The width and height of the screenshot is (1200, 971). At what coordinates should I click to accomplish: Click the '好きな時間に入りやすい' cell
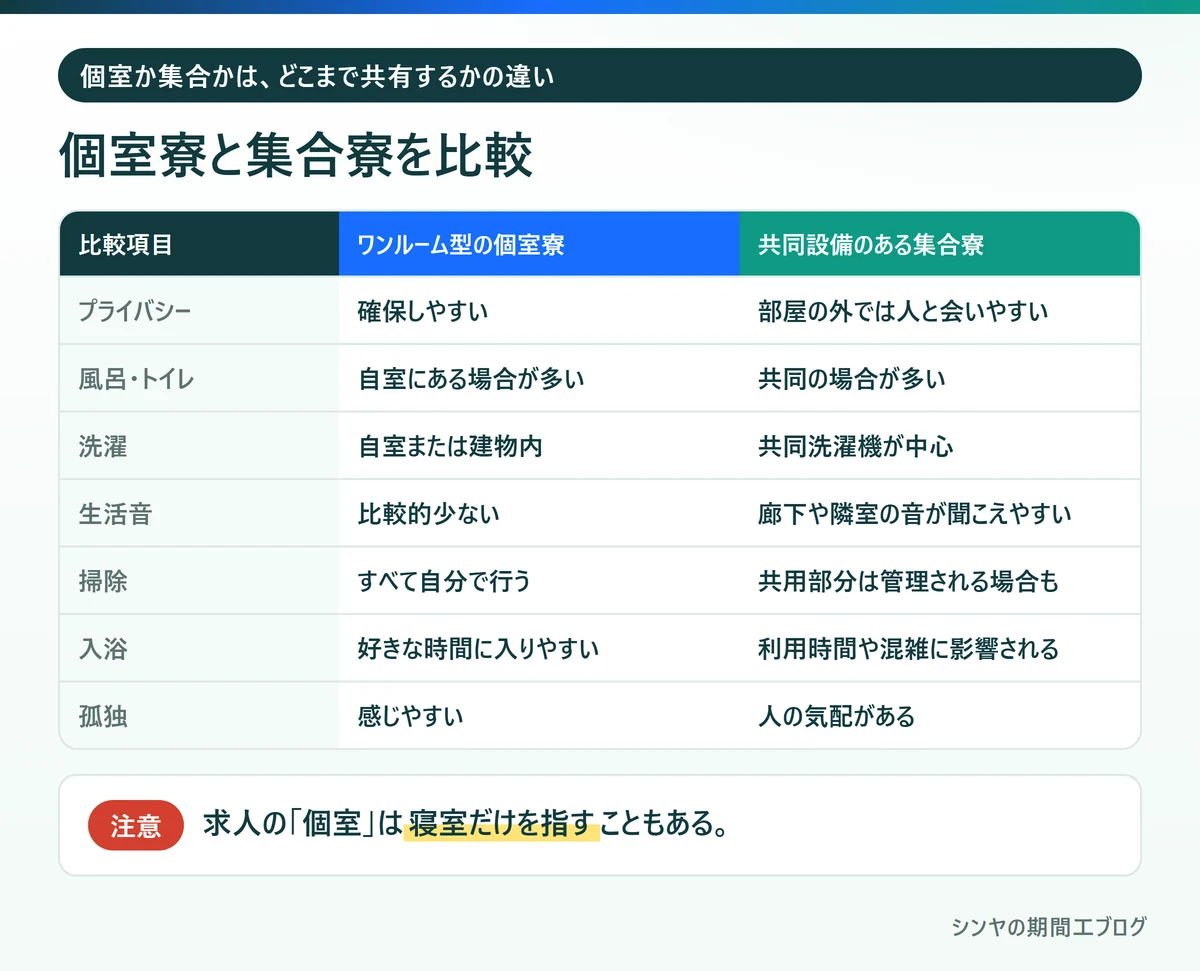539,649
